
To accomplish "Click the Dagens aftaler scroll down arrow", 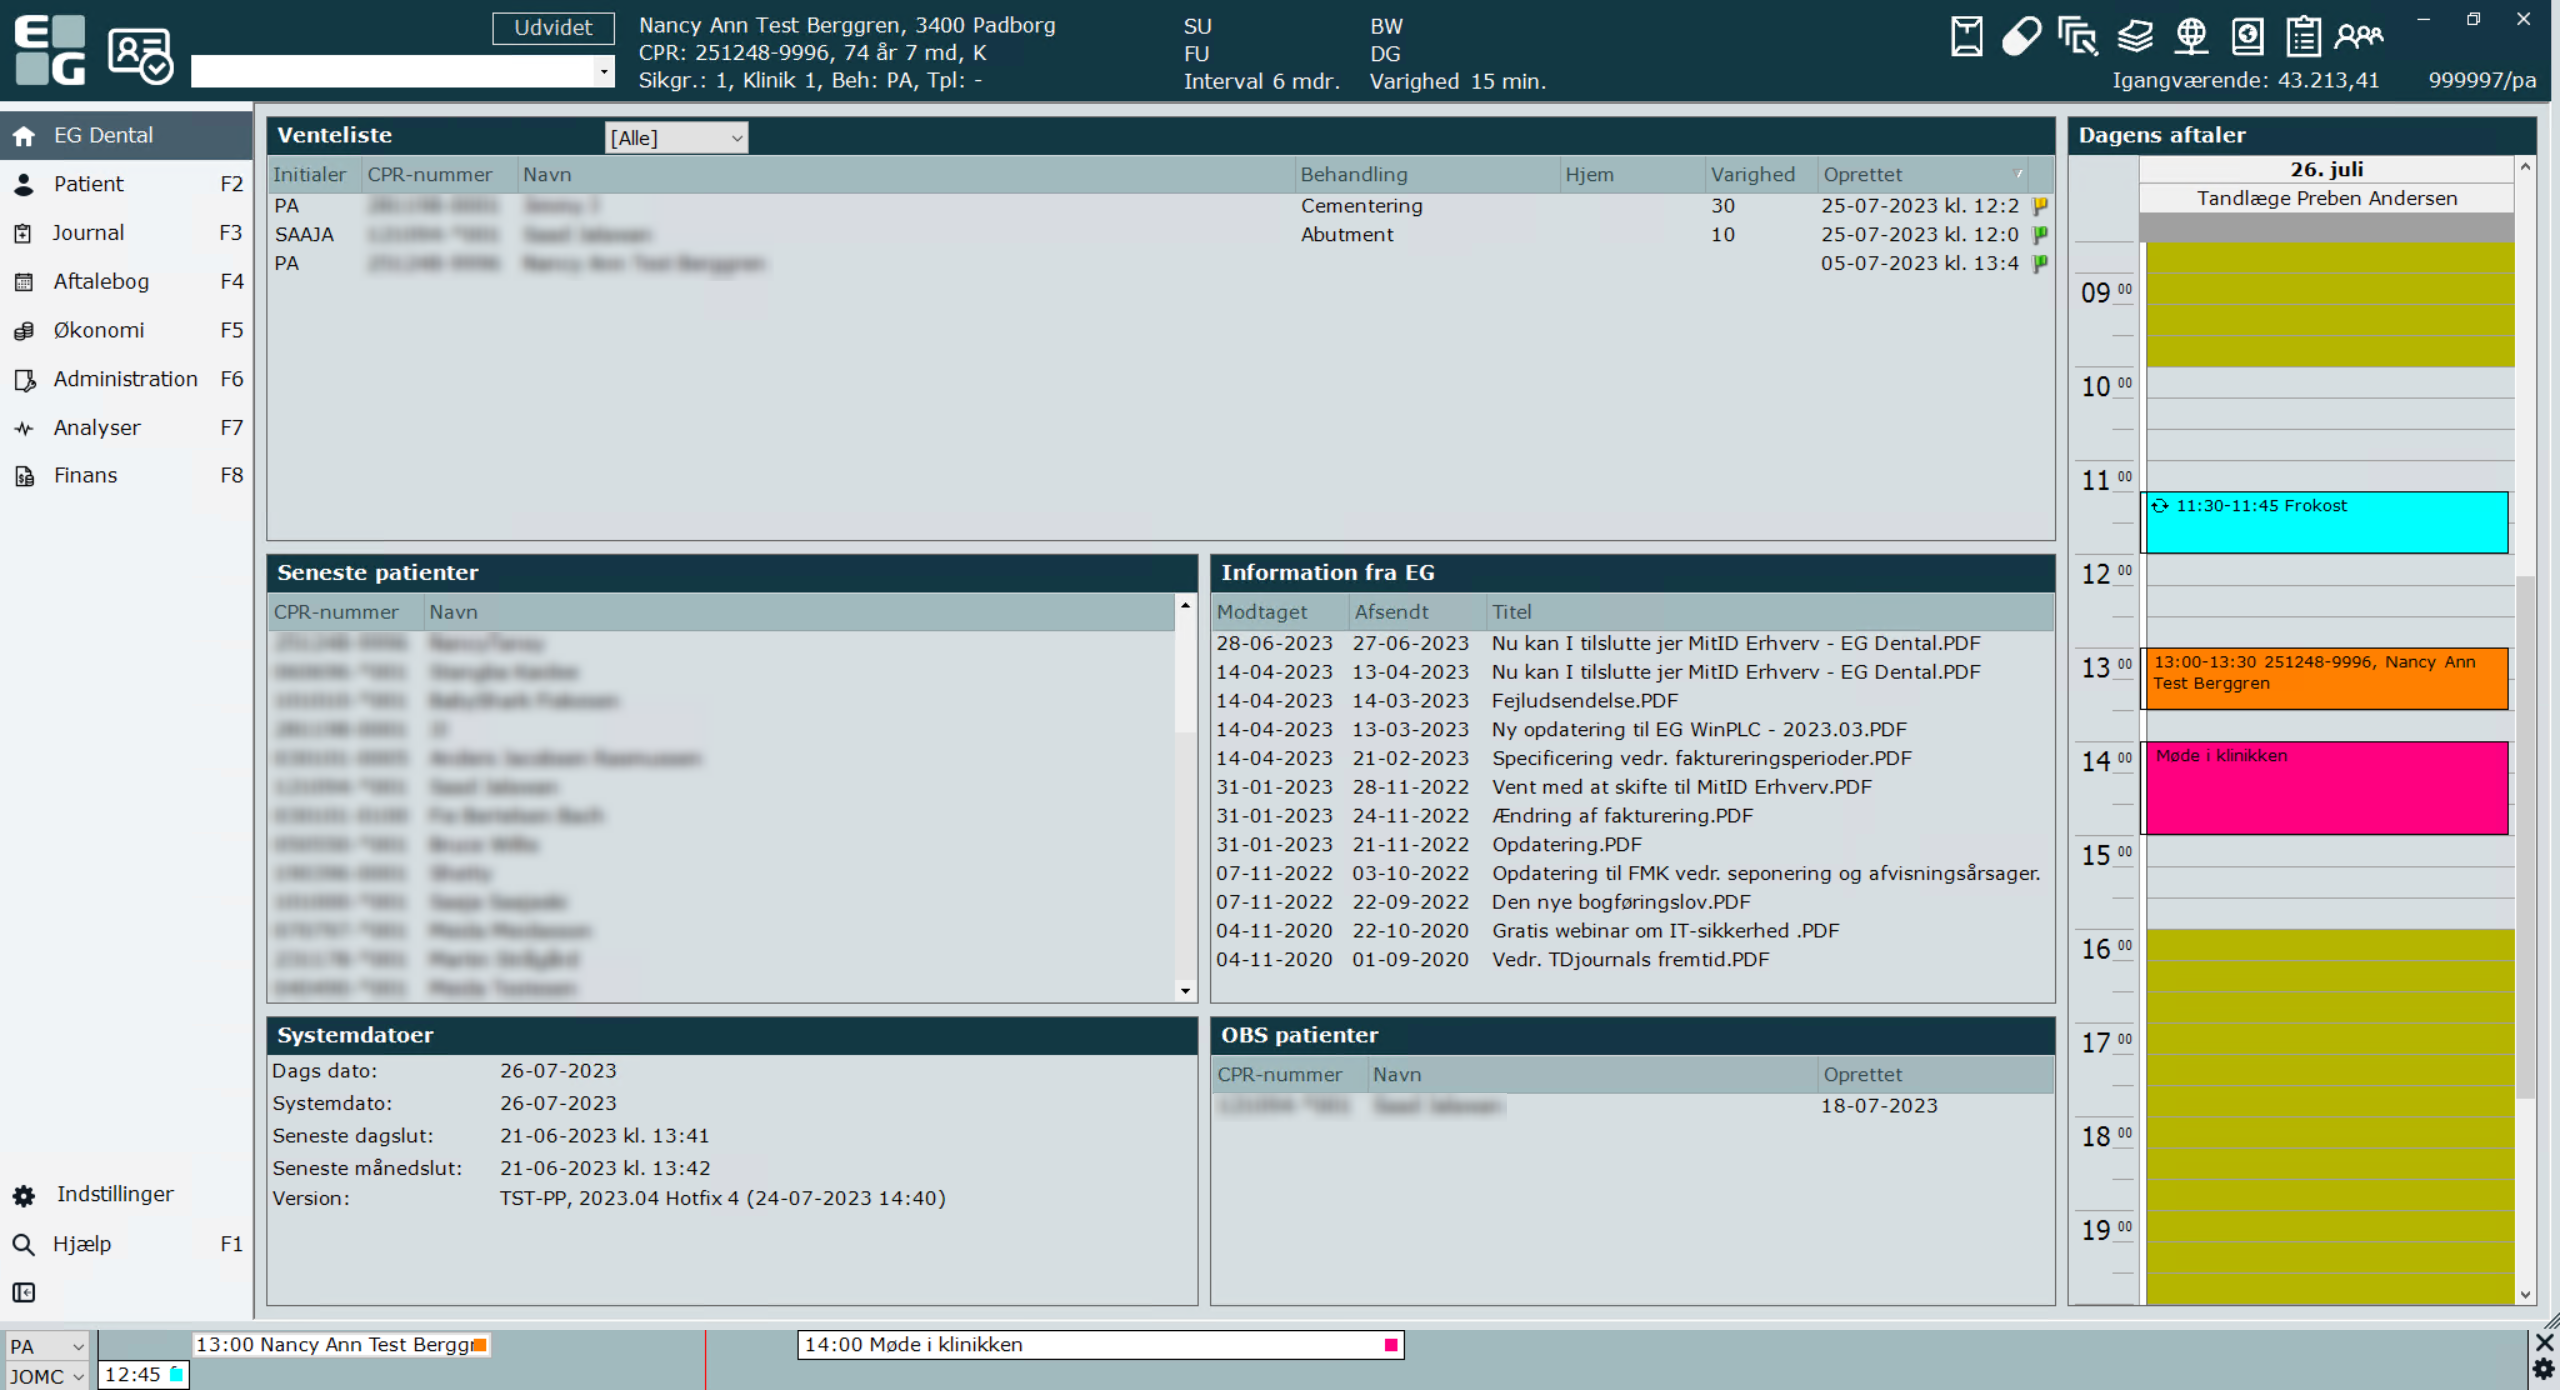I will click(x=2526, y=1294).
